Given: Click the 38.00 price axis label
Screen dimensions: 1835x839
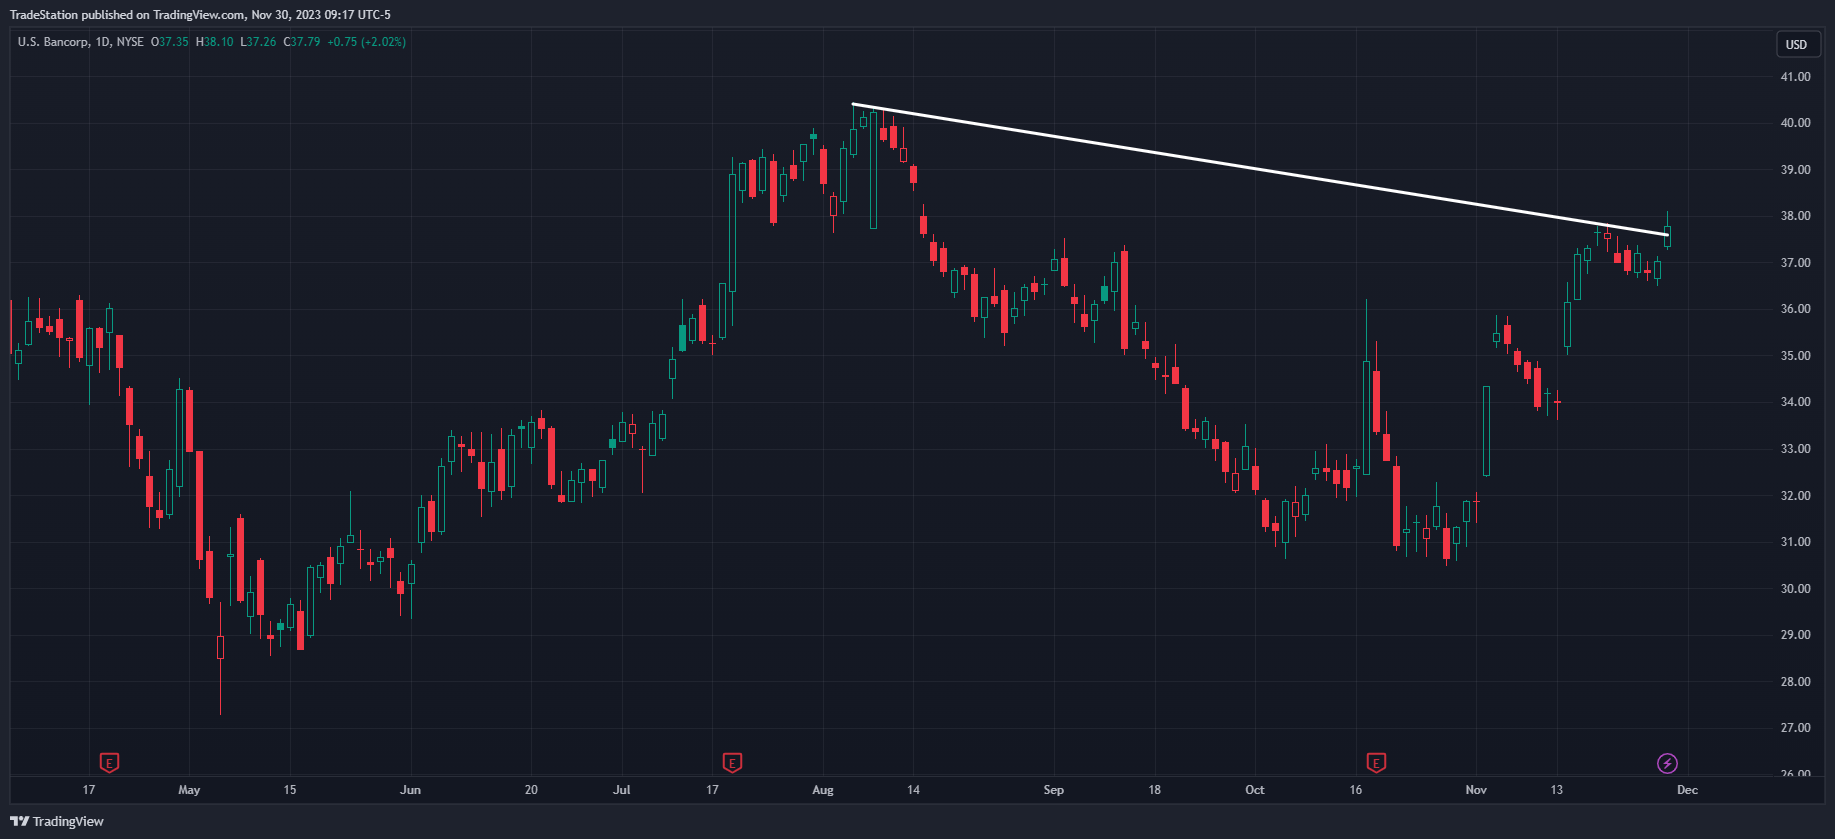Looking at the screenshot, I should pos(1796,216).
